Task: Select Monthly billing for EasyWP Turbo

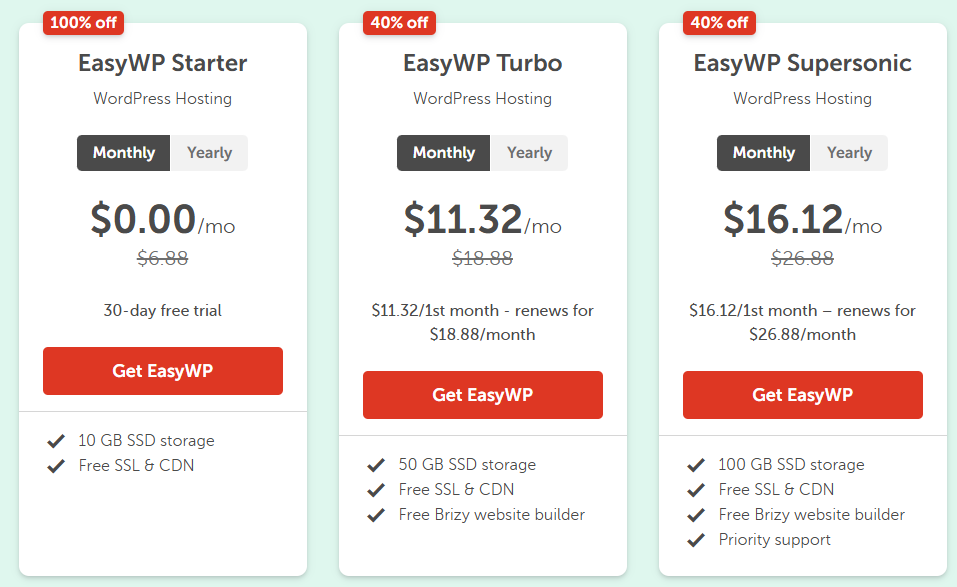Action: [444, 153]
